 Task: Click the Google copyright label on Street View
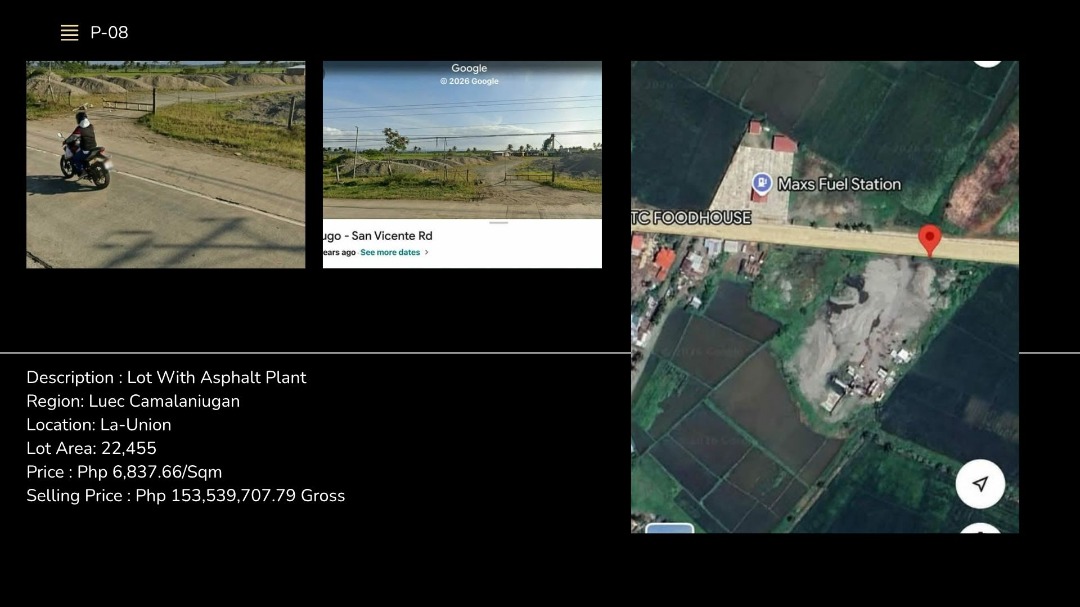(x=469, y=81)
